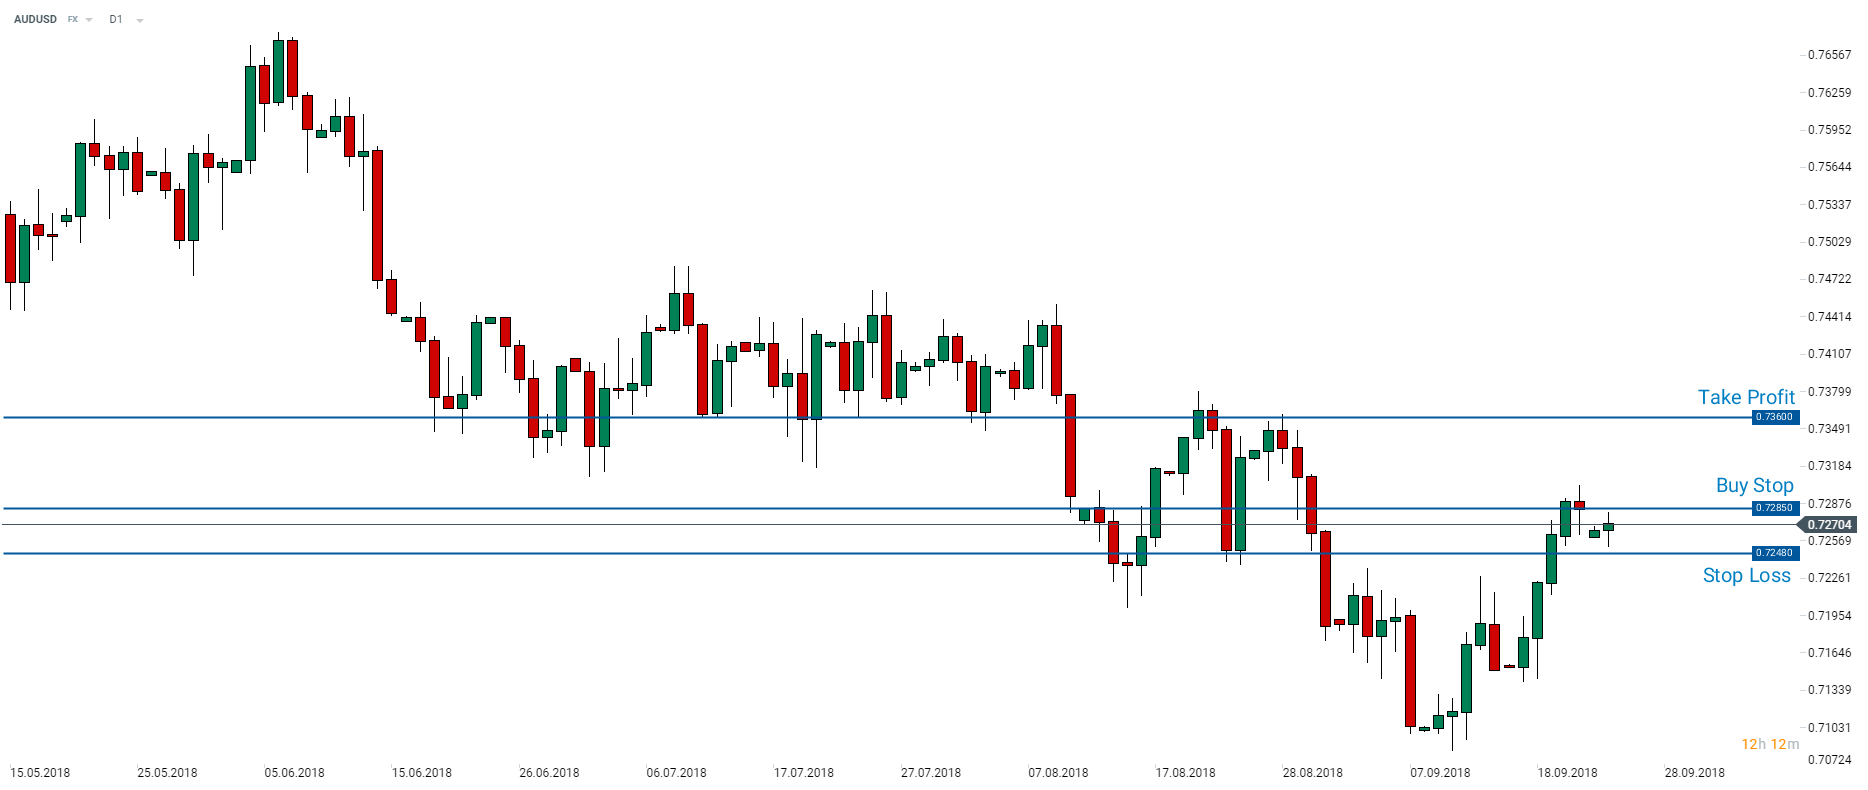Click the Take Profit text label
Viewport: 1868px width, 790px height.
(1746, 397)
